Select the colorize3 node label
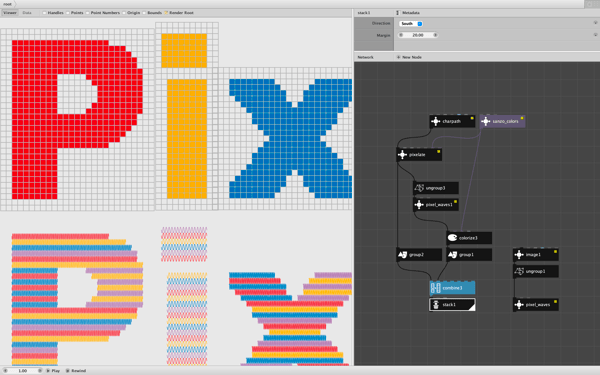This screenshot has width=600, height=375. (468, 238)
